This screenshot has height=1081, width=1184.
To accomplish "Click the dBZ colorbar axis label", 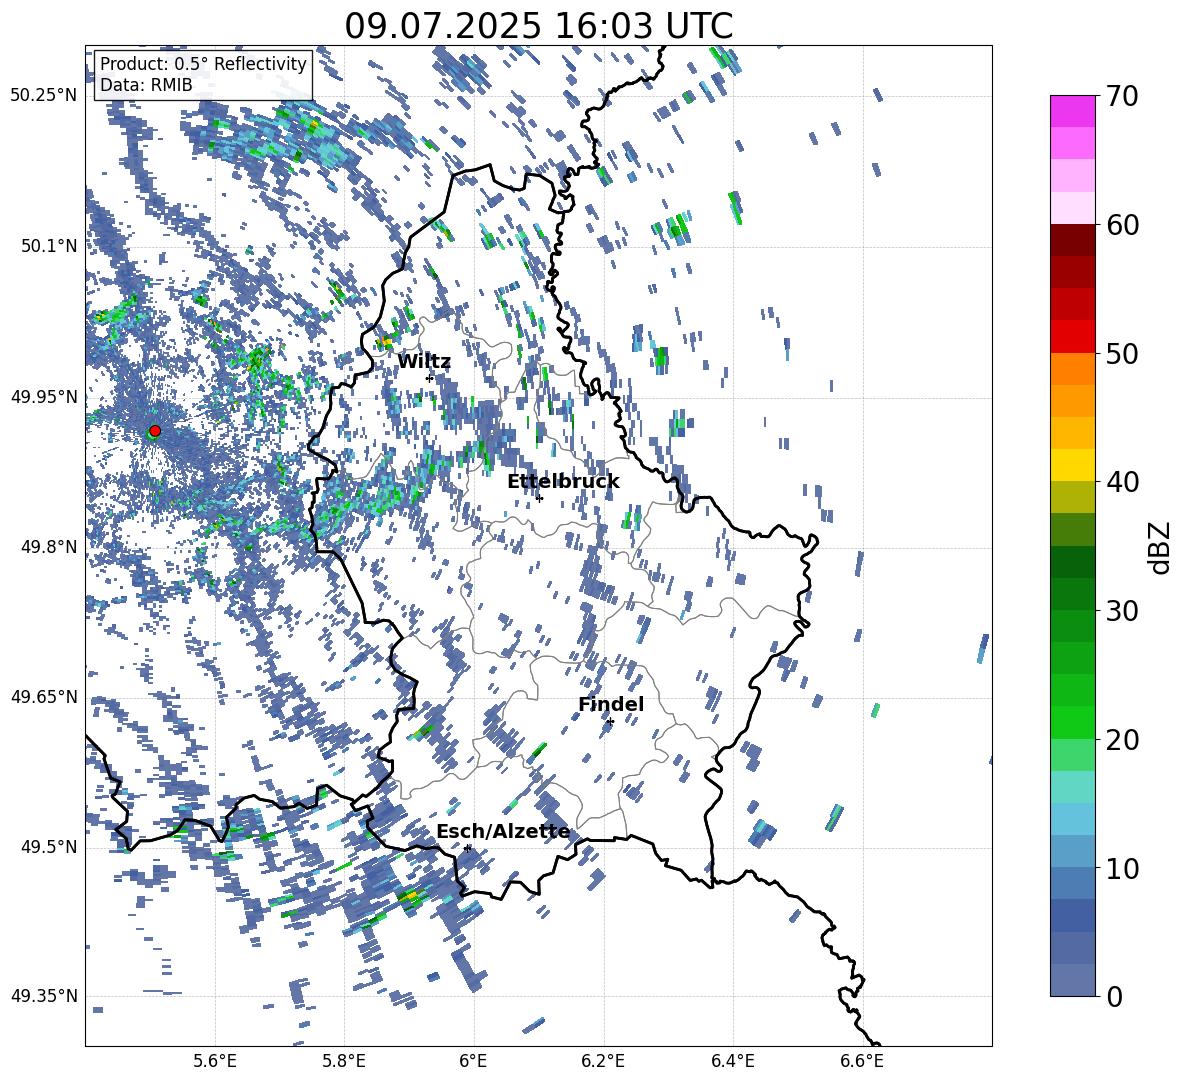I will [x=1161, y=547].
